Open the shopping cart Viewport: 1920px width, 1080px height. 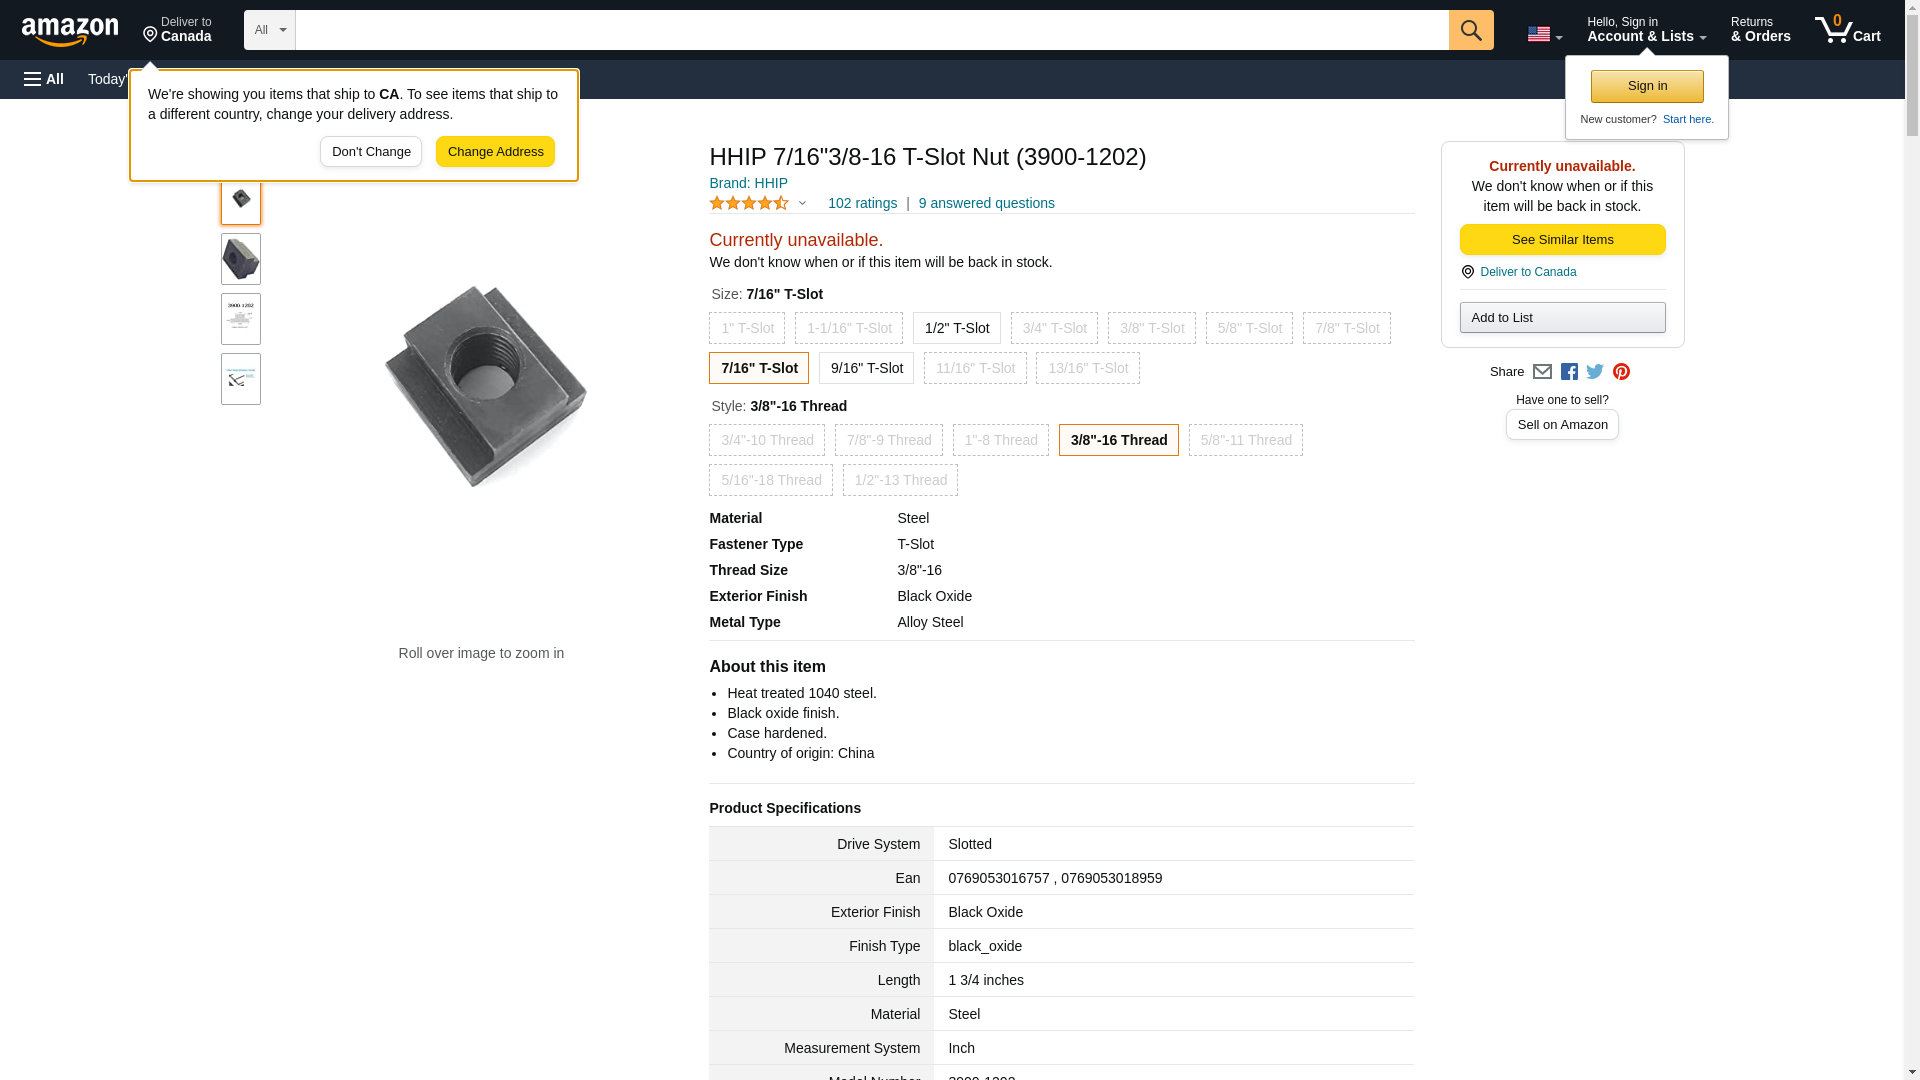point(1847,30)
